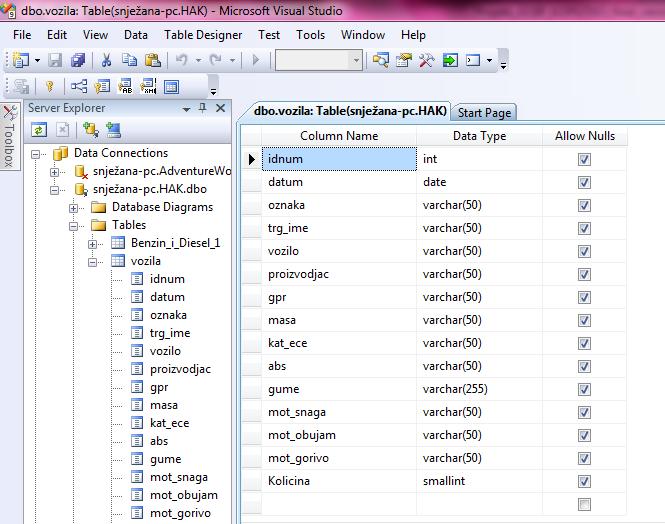Screen dimensions: 665x524
Task: Click the Undo arrow icon
Action: point(182,60)
